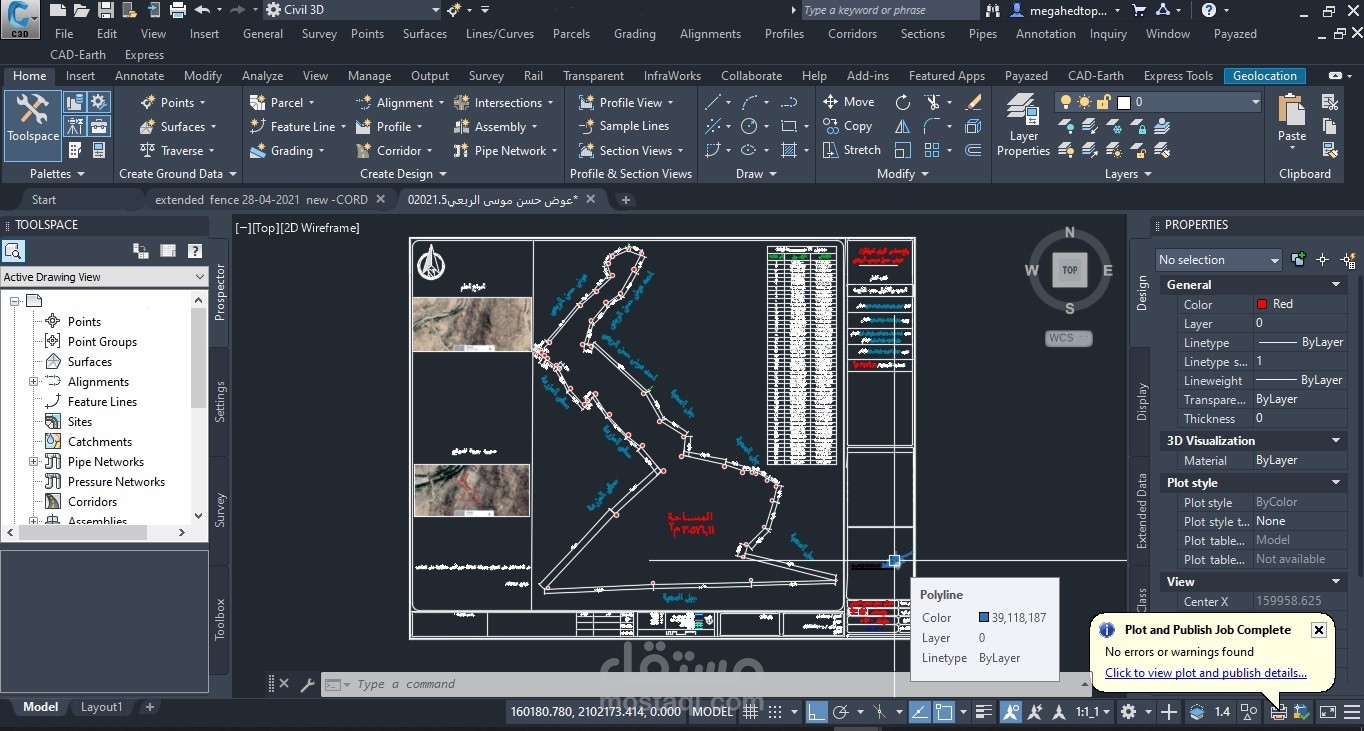Click the WCS button under ViewCube
1364x731 pixels.
pyautogui.click(x=1068, y=338)
